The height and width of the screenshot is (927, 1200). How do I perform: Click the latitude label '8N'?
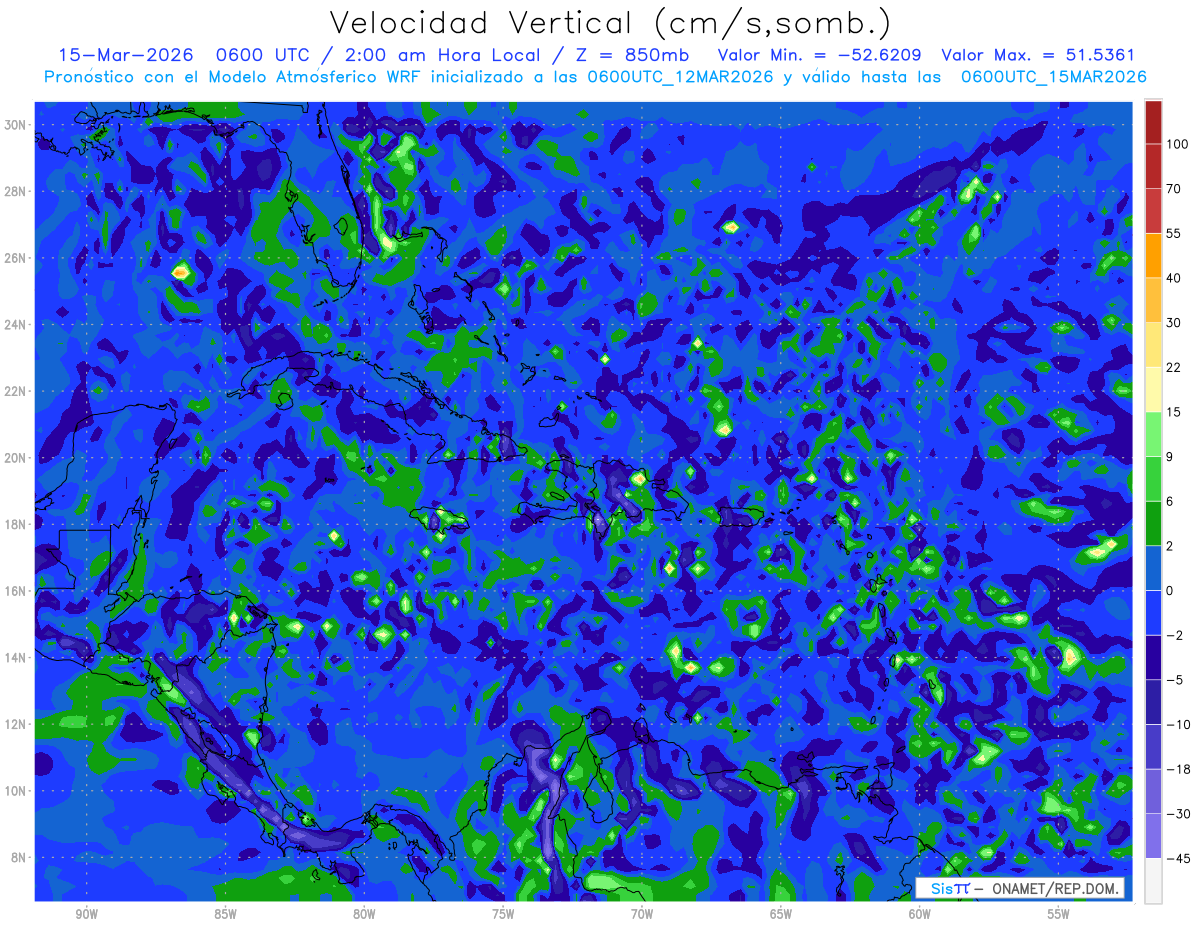coord(19,858)
